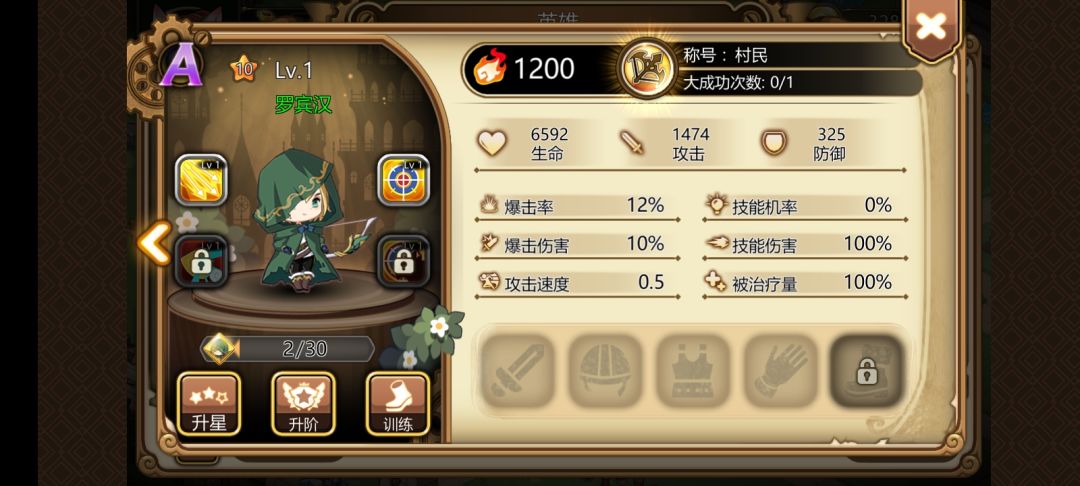Tap the 1200 combat power flame icon
Image resolution: width=1080 pixels, height=486 pixels.
pos(490,67)
